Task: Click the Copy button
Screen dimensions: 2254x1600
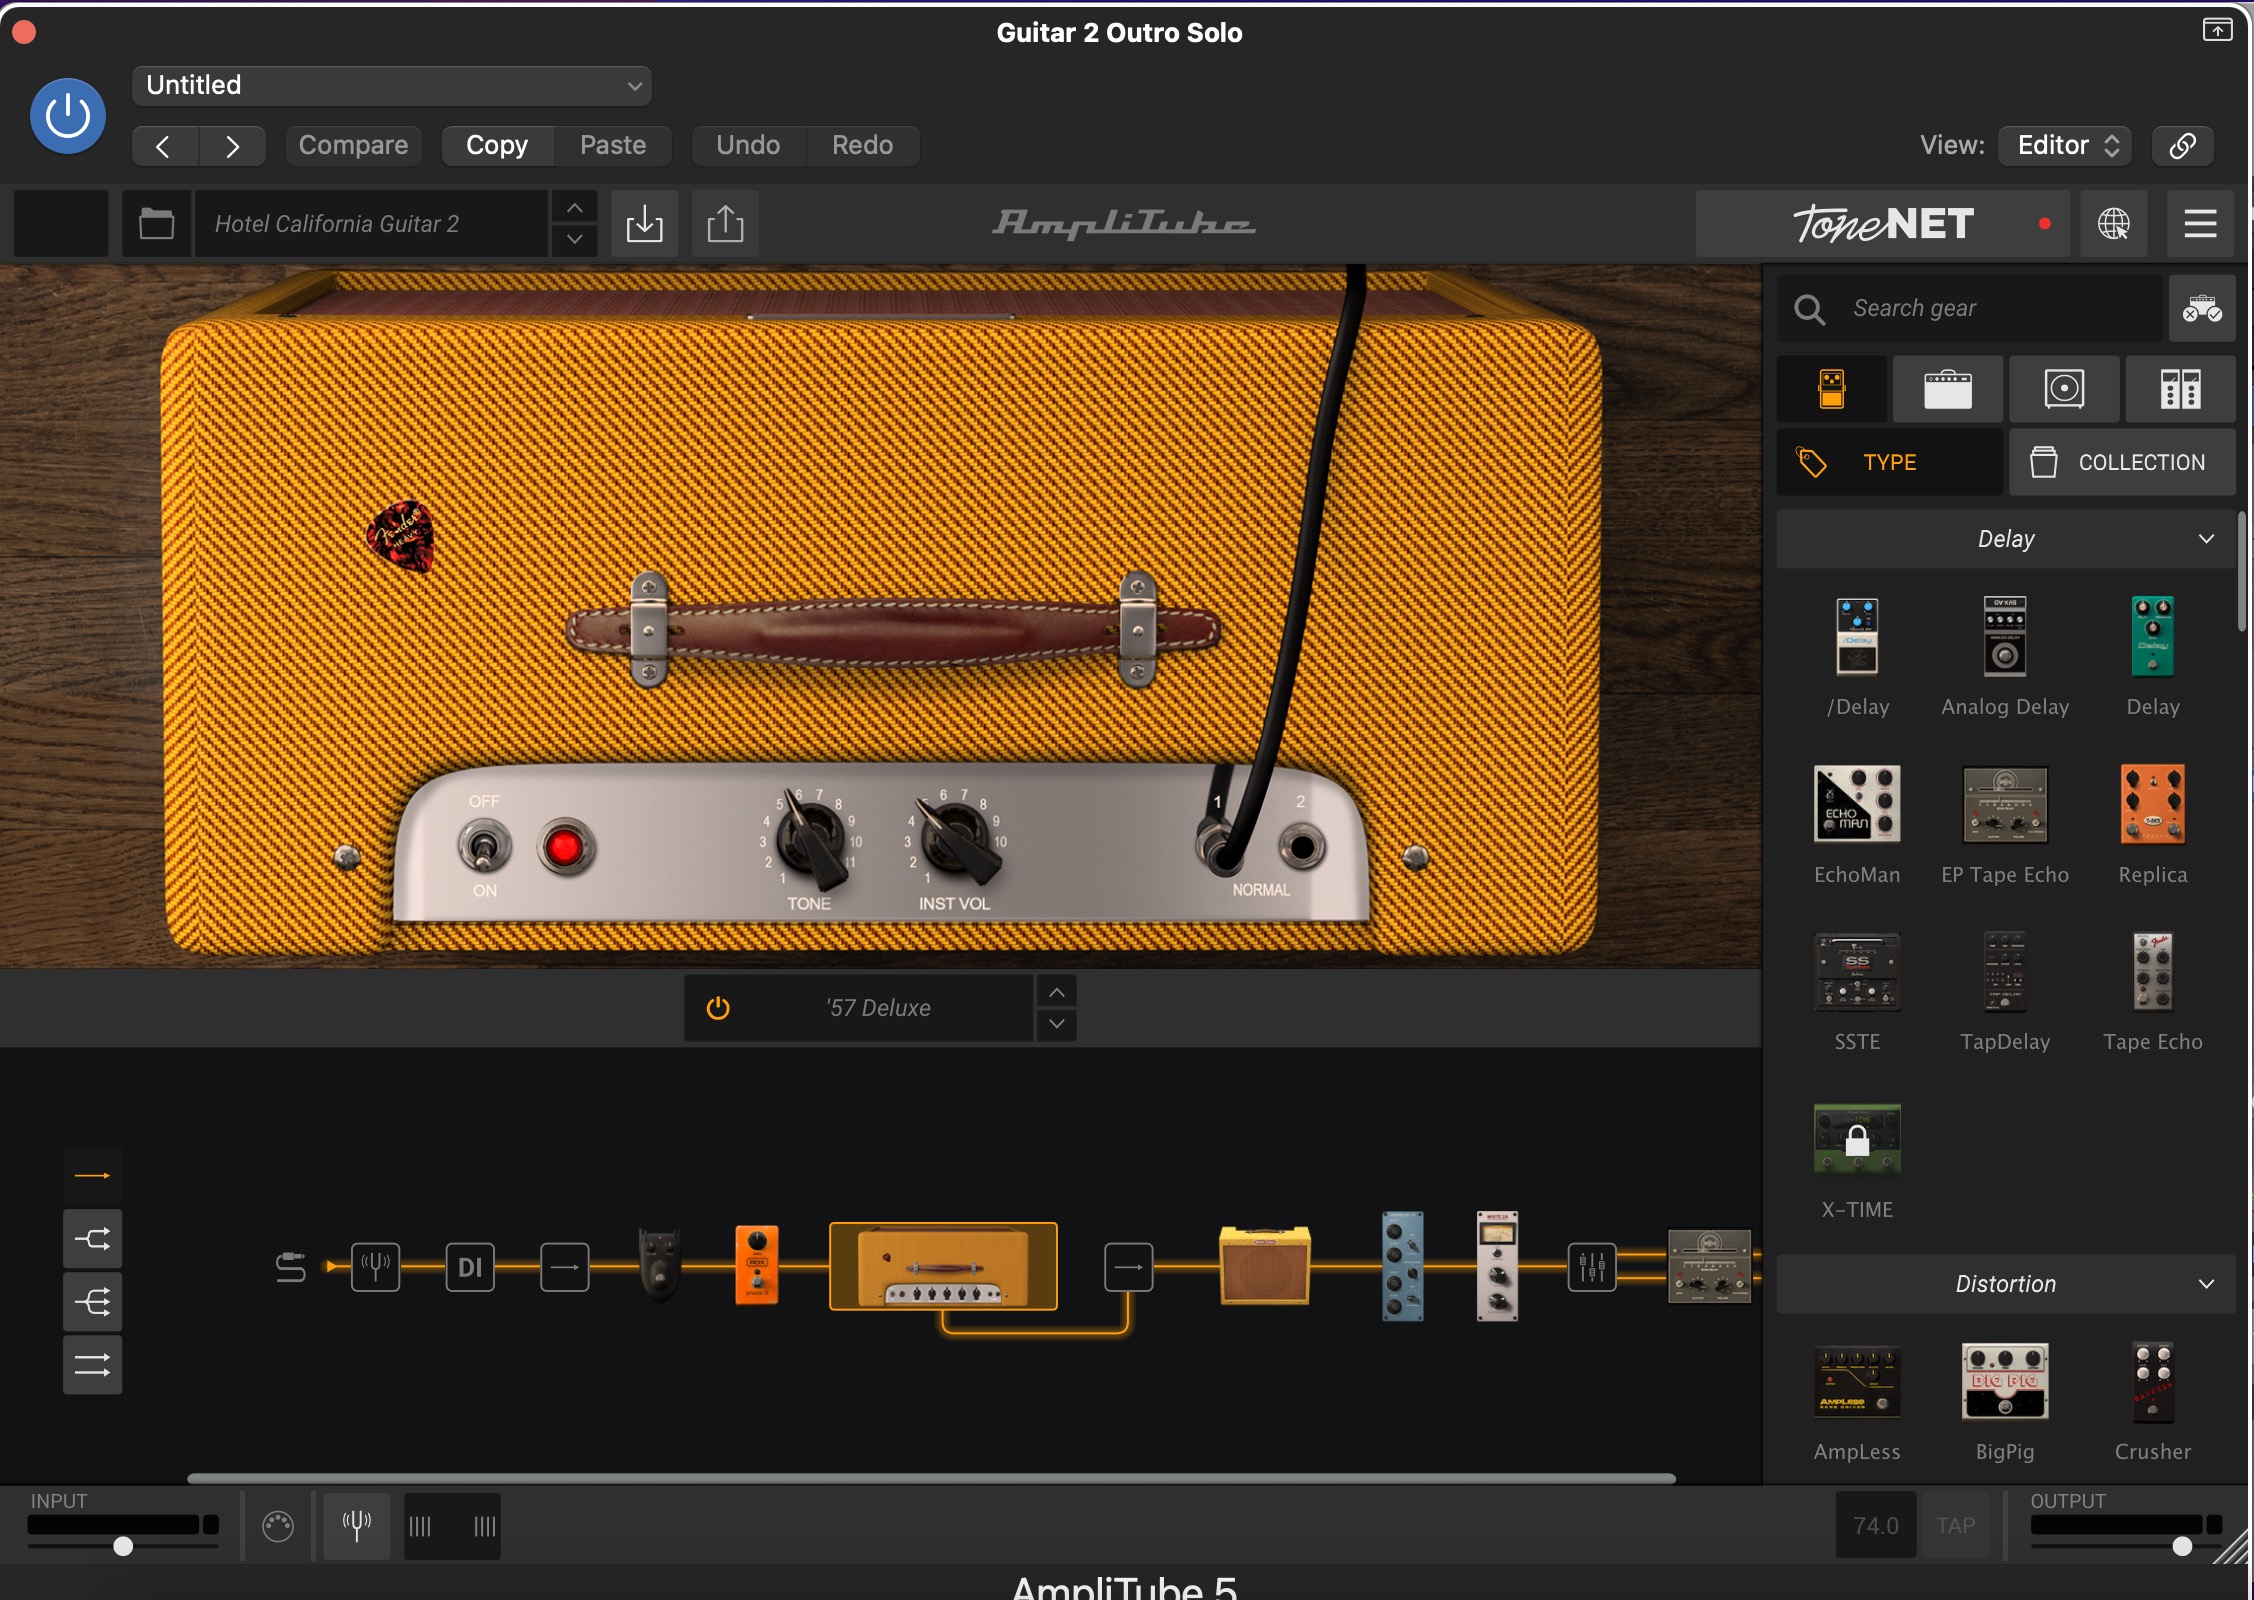Action: [497, 146]
